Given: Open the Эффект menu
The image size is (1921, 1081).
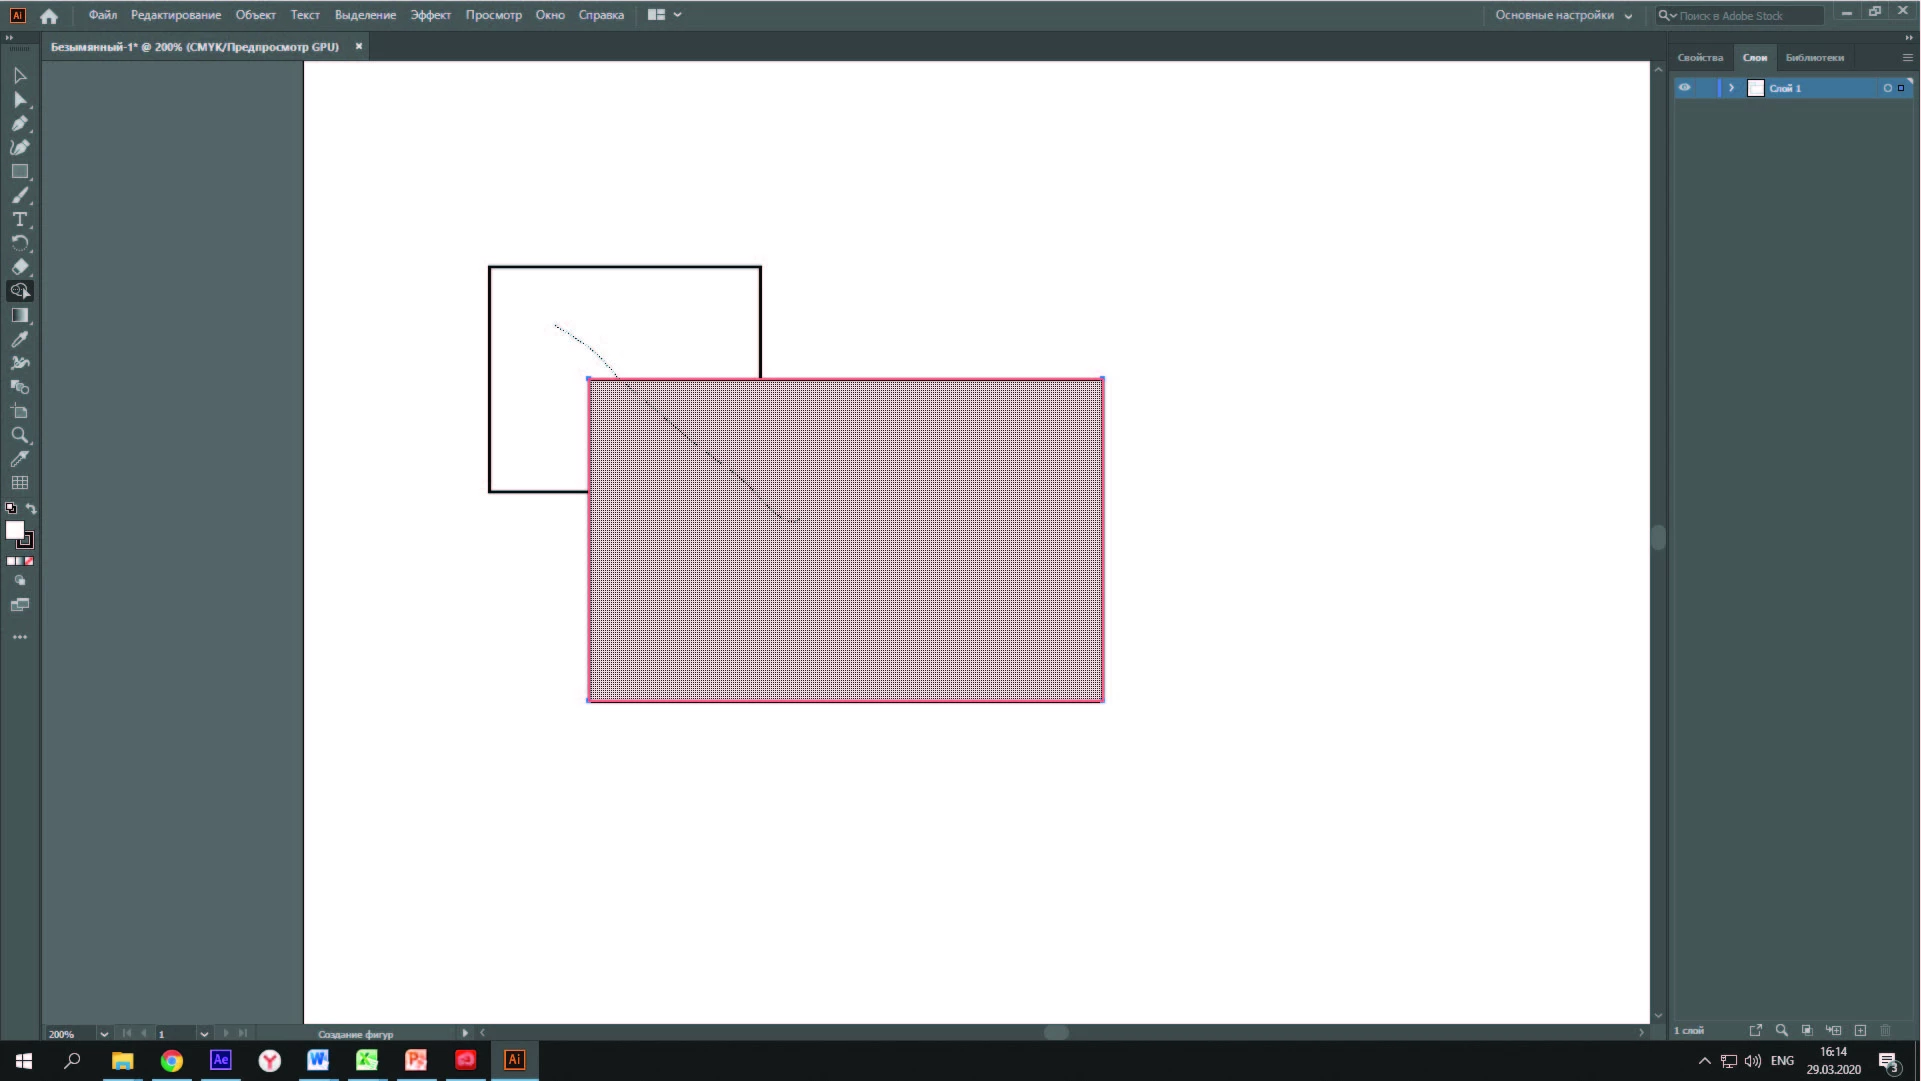Looking at the screenshot, I should 430,15.
